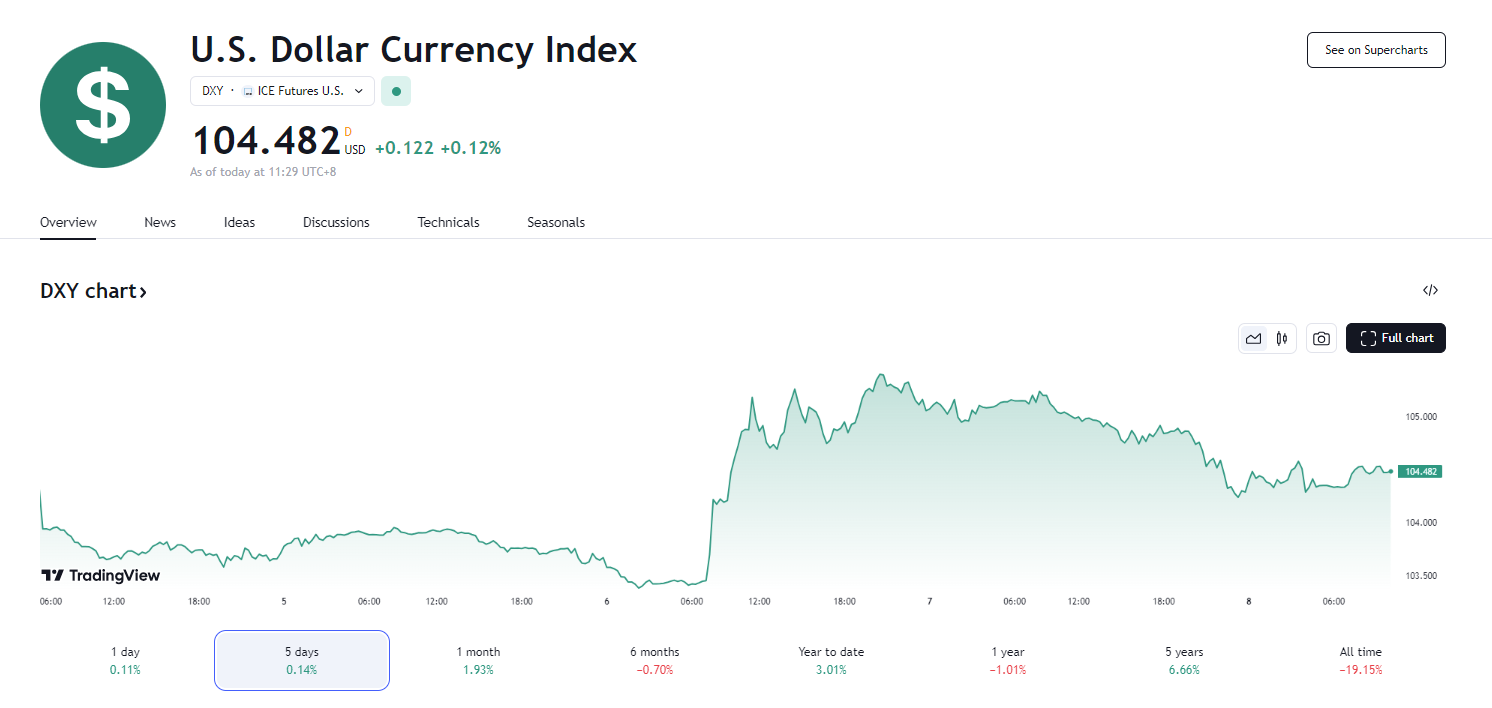1492x708 pixels.
Task: Select the Year to date range
Action: (831, 660)
